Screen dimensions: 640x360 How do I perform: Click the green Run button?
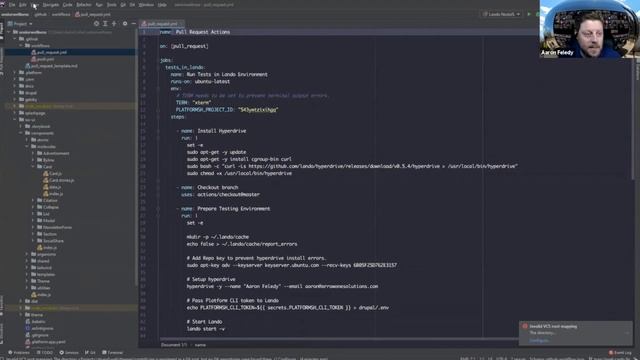(529, 14)
